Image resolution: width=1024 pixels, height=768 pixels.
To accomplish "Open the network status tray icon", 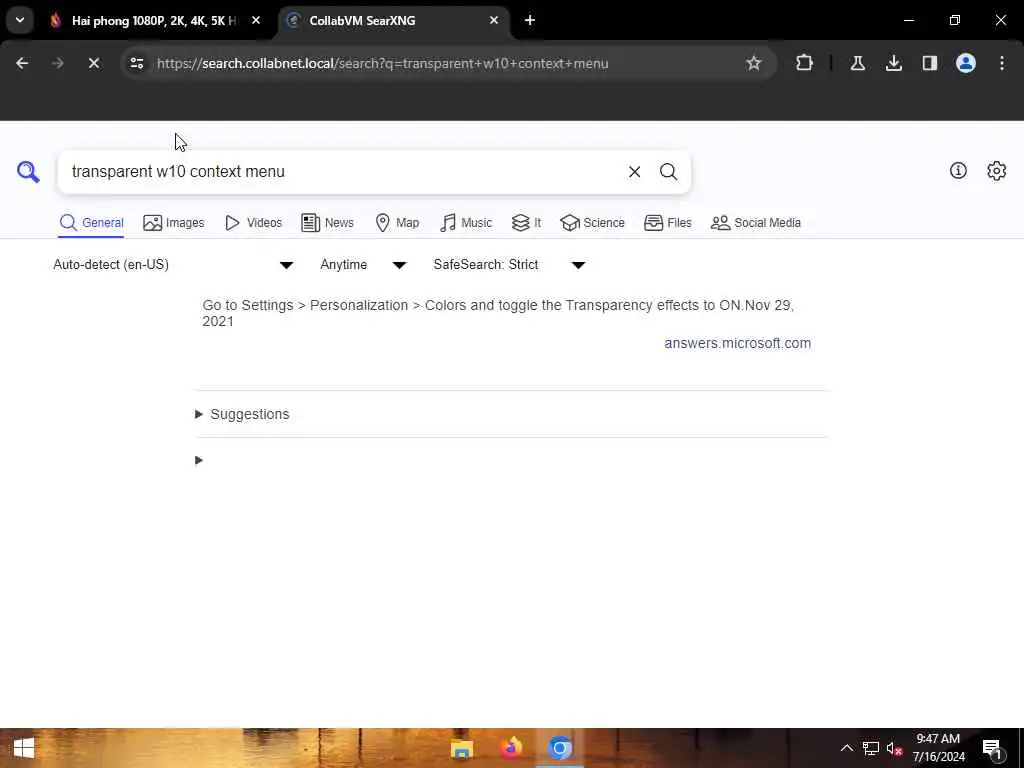I will click(x=871, y=748).
